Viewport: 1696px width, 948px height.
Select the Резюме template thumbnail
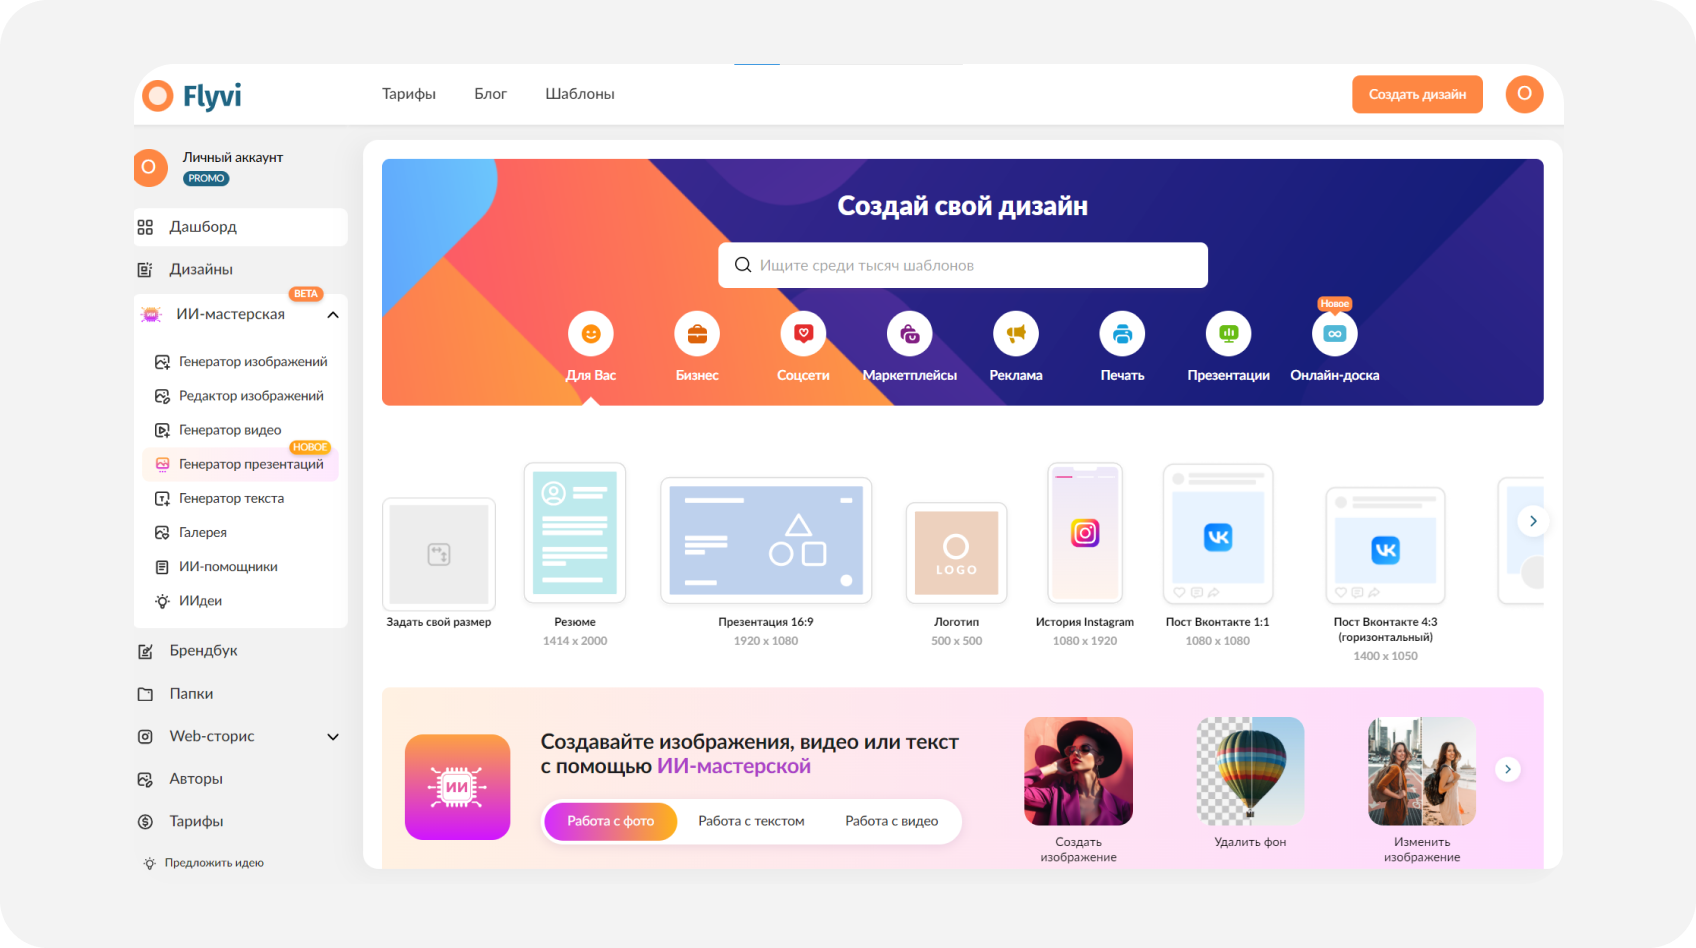[x=575, y=533]
